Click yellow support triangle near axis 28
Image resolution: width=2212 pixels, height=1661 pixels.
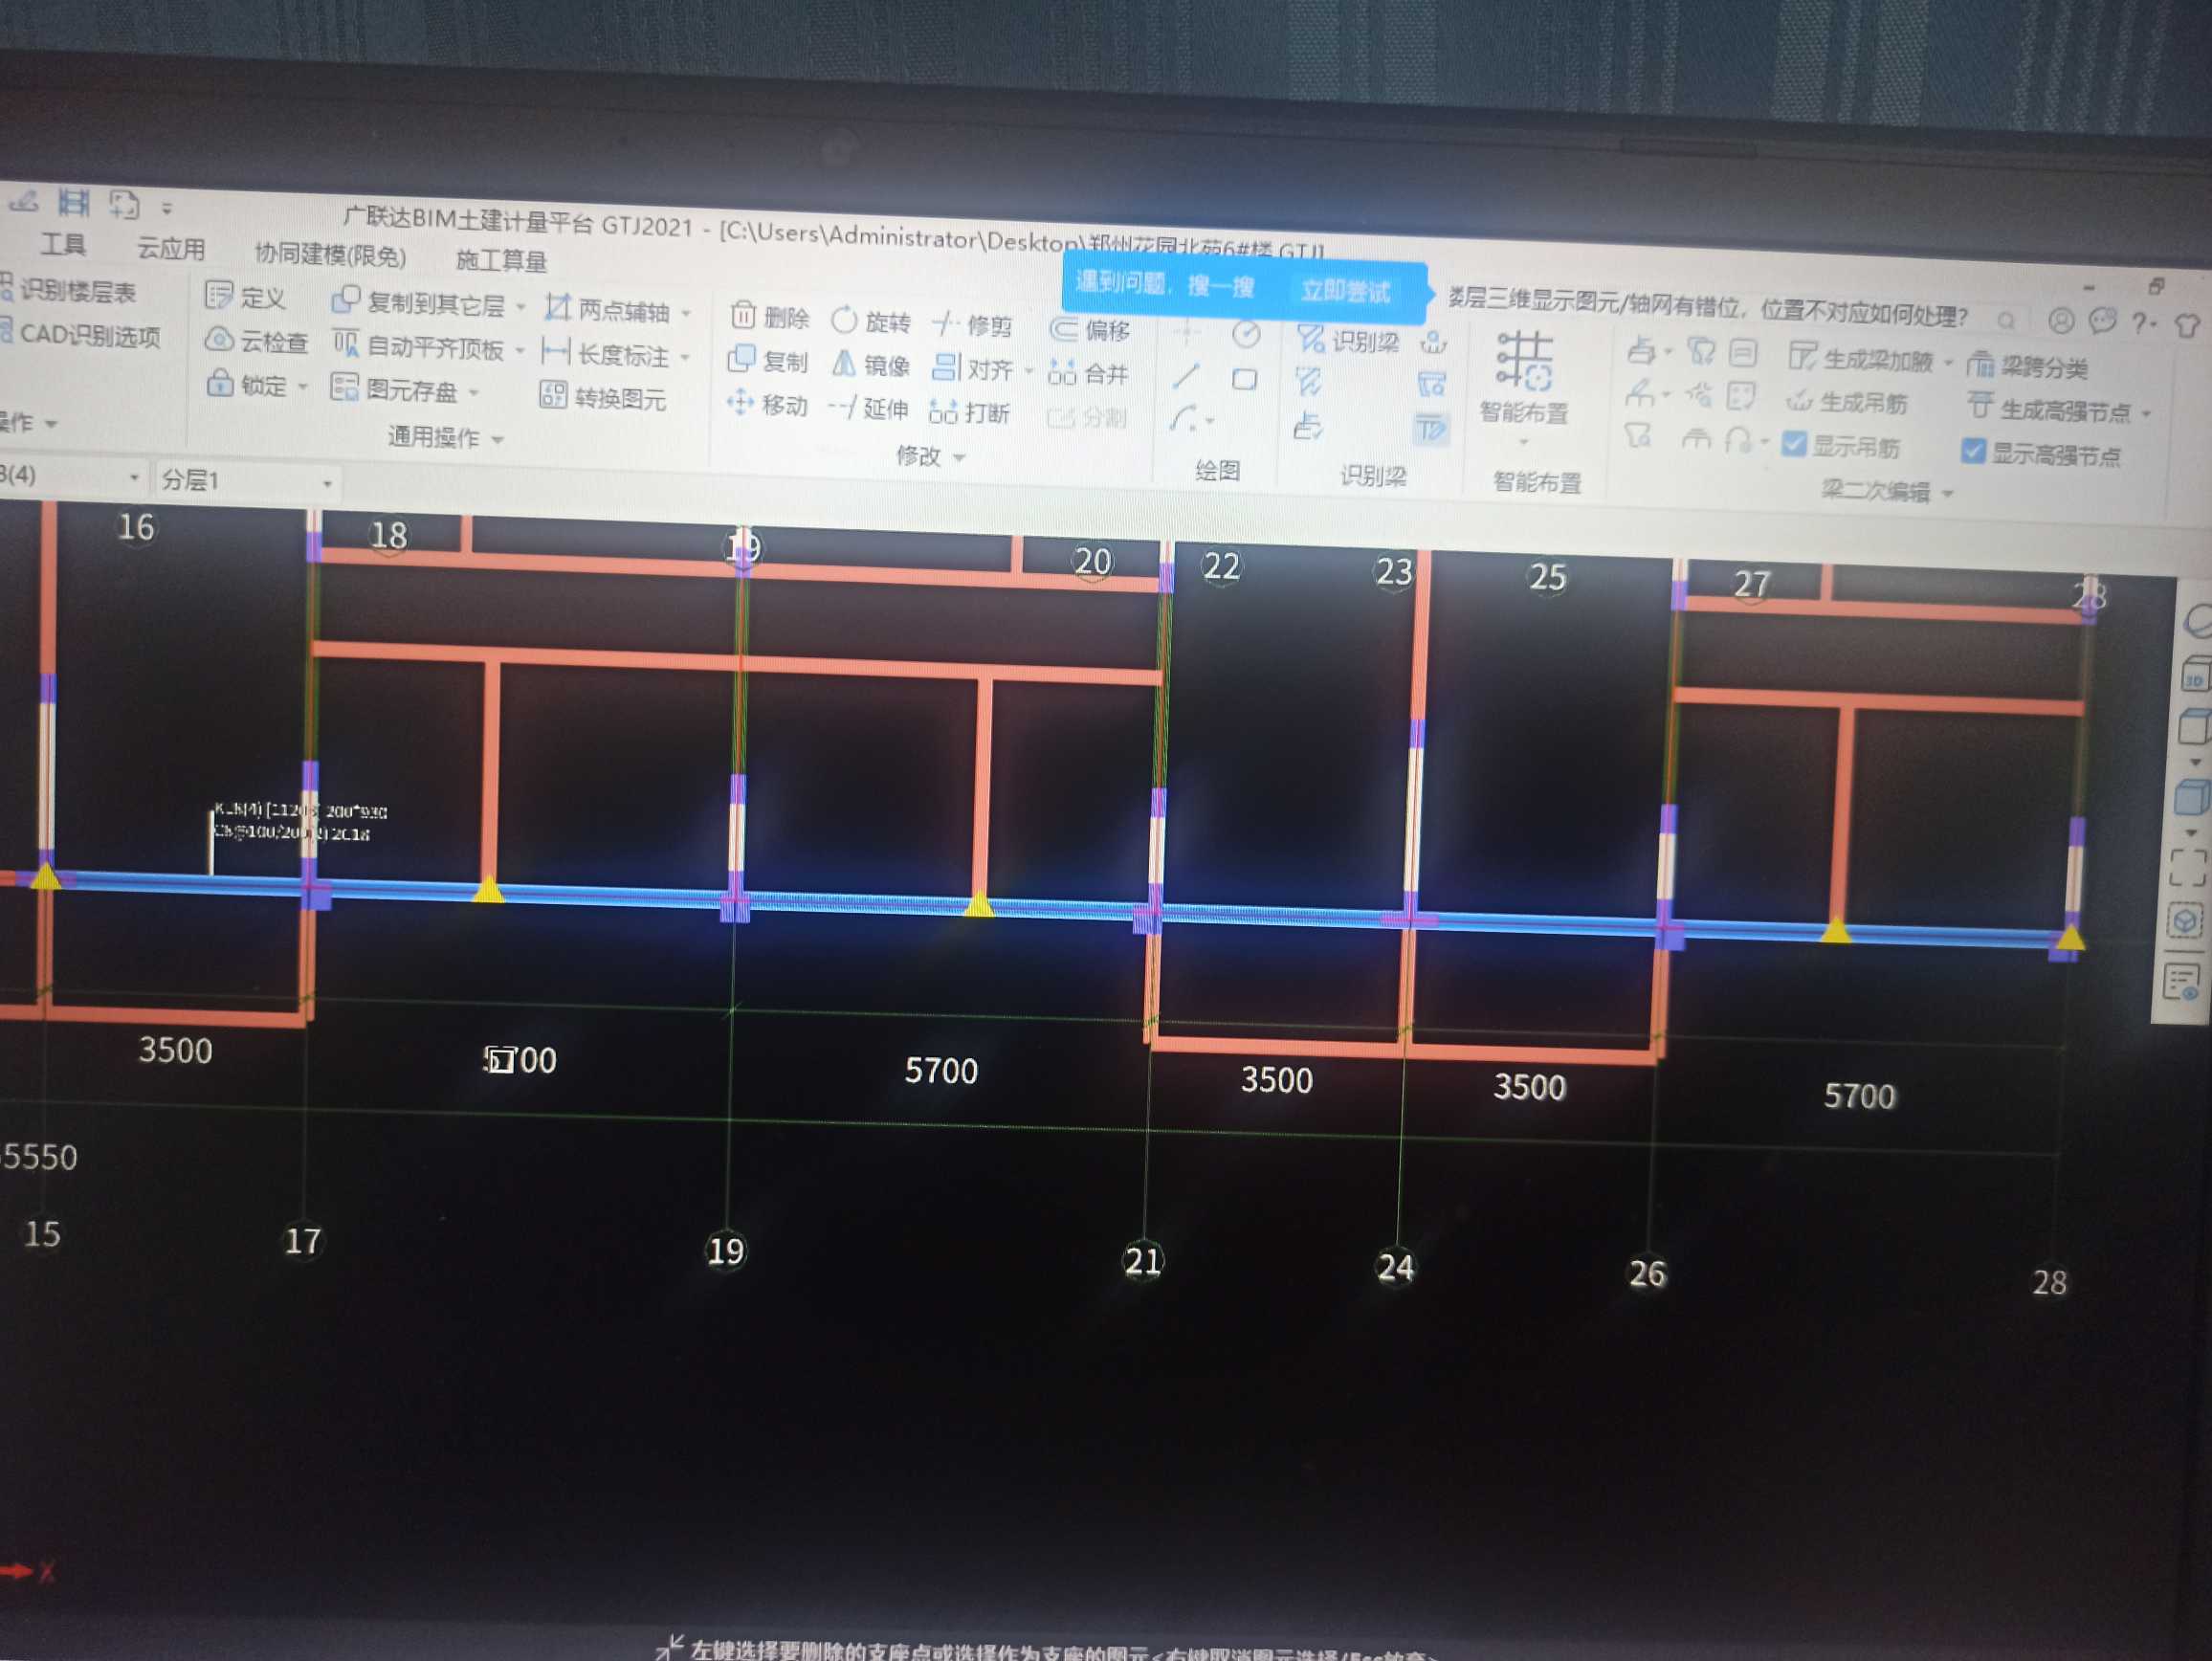coord(2071,937)
